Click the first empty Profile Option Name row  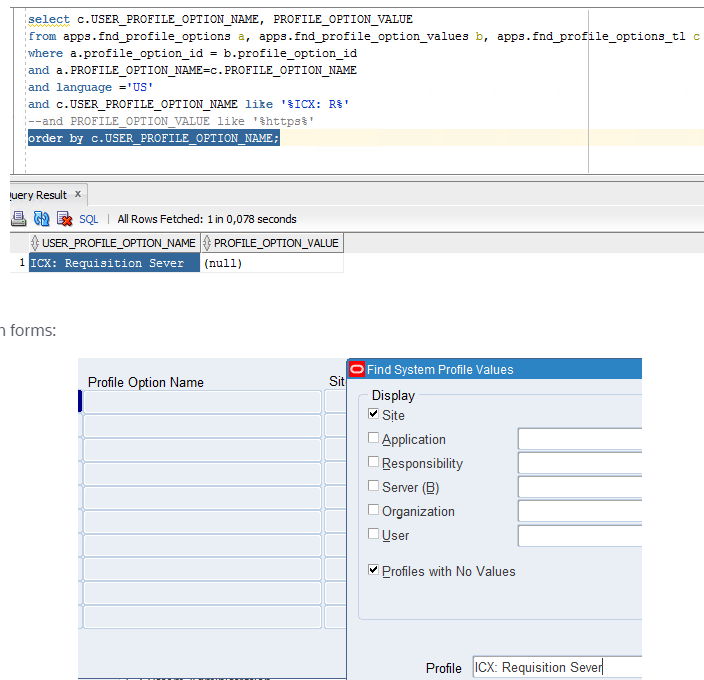(x=202, y=402)
